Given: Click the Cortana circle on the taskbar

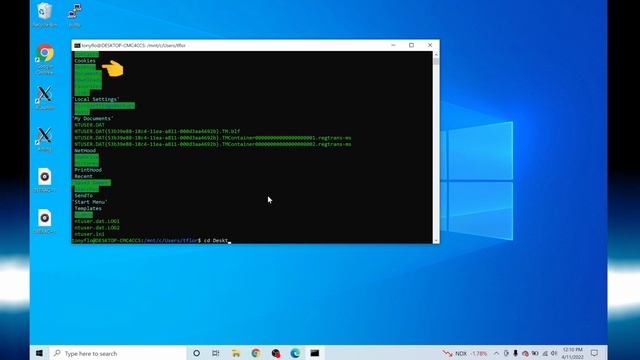Looking at the screenshot, I should tap(196, 353).
